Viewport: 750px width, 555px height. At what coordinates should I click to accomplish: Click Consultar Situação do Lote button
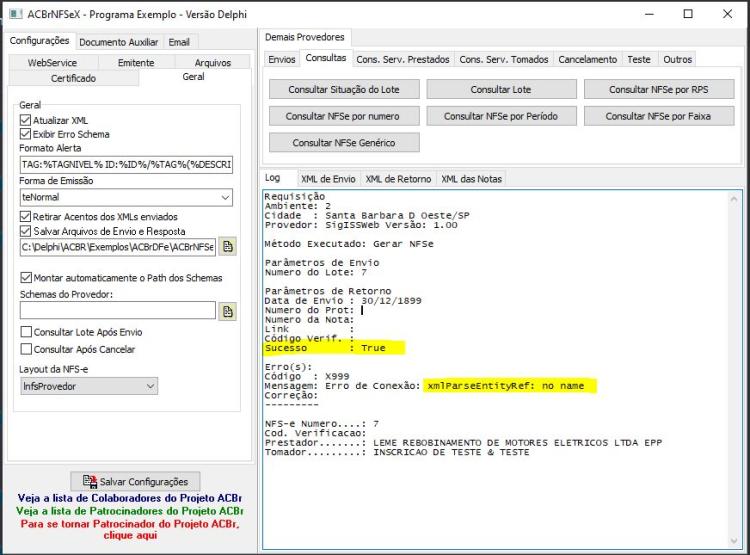point(344,89)
